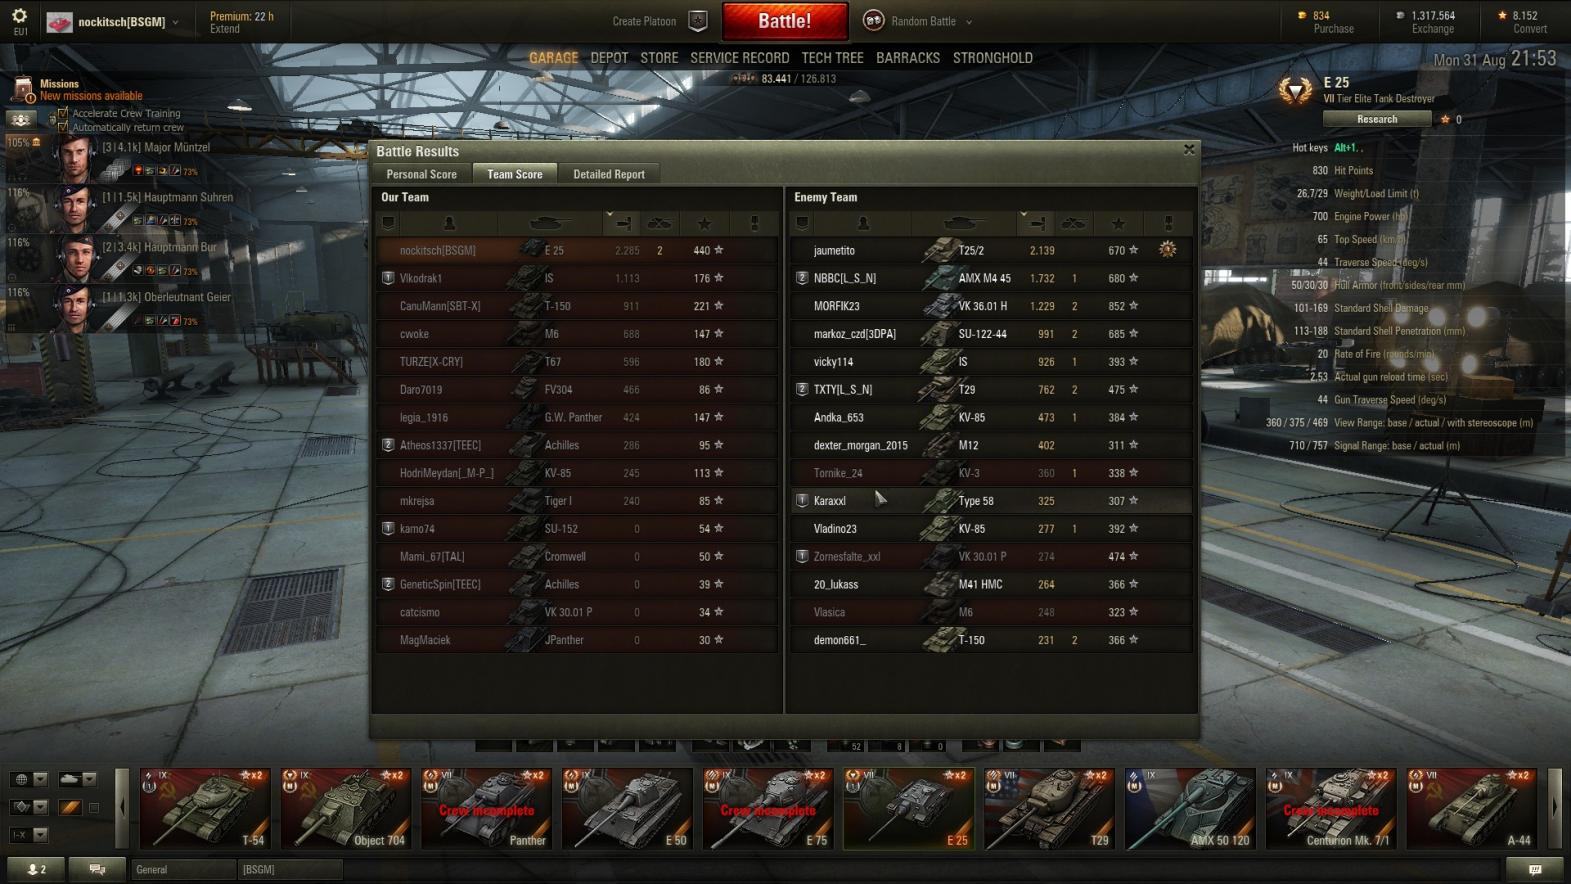This screenshot has width=1571, height=884.
Task: Toggle Automatically return crew checkbox
Action: [63, 127]
